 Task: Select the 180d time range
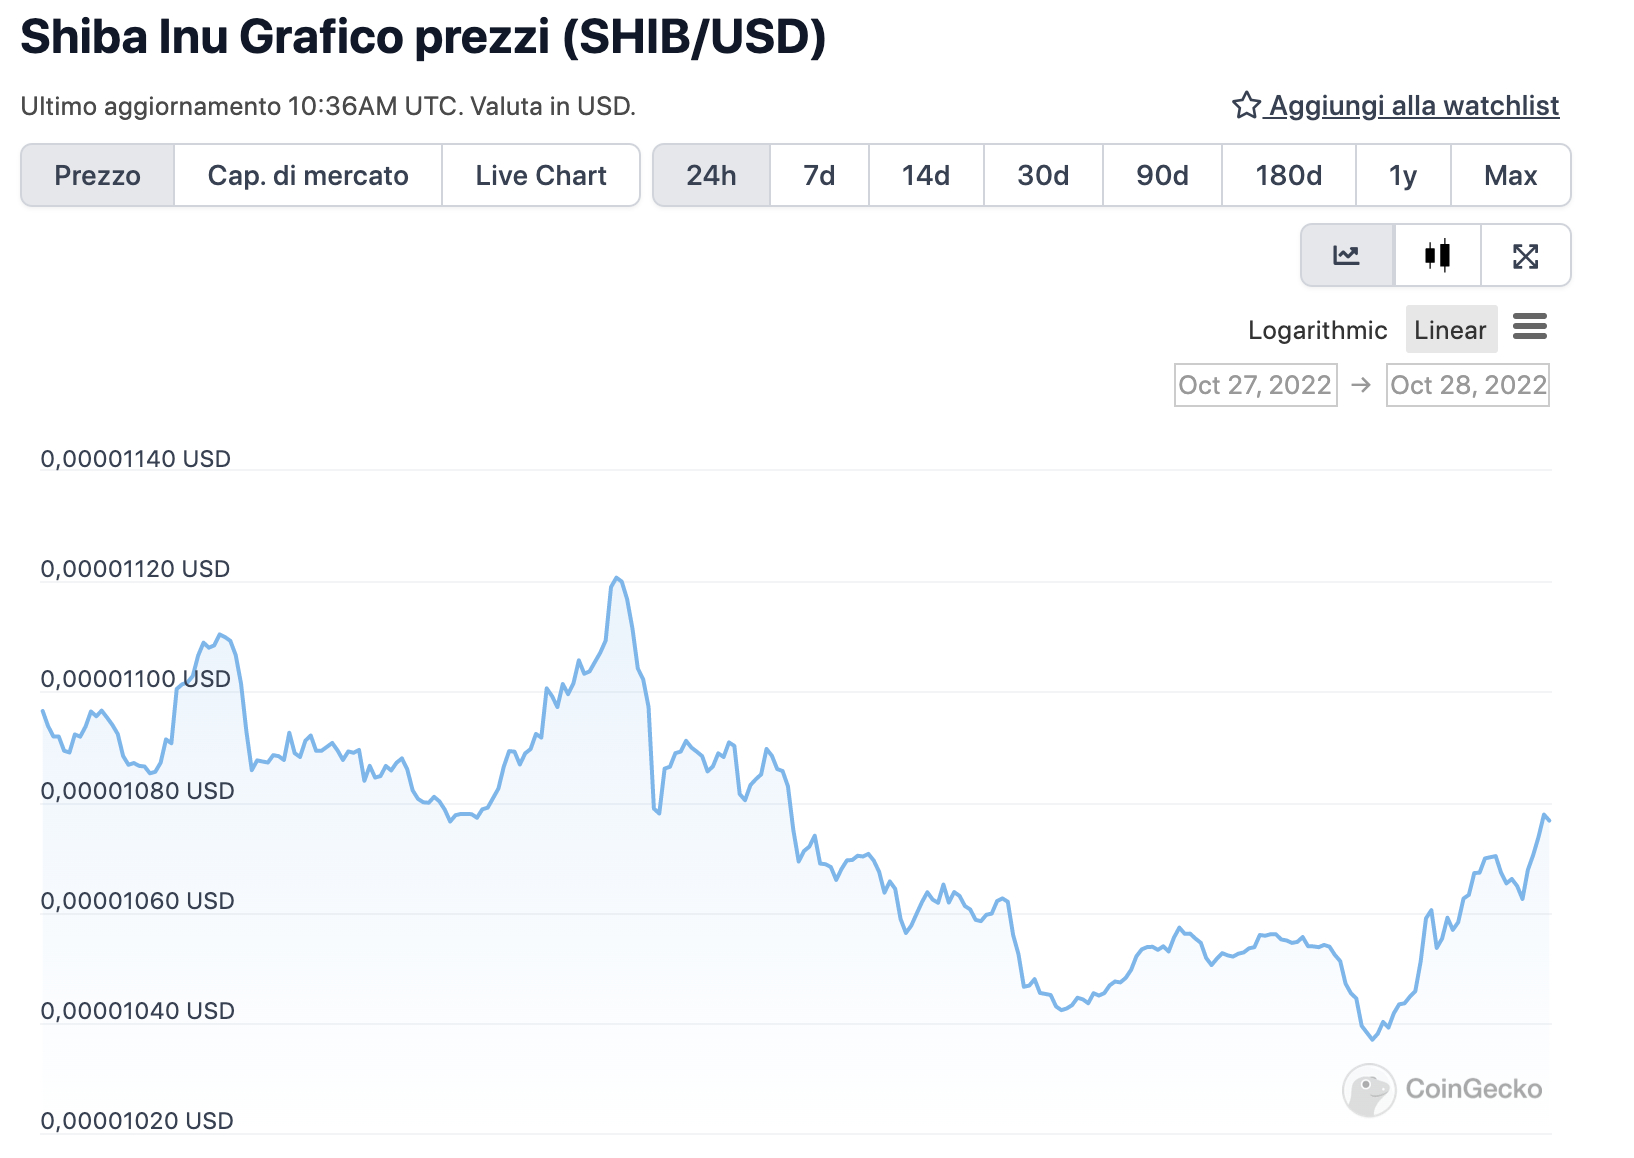click(1289, 175)
